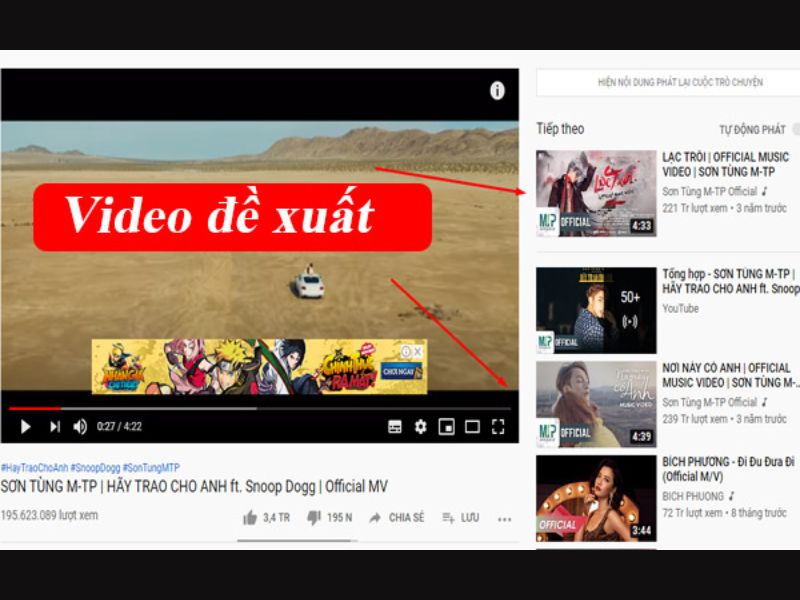Open the #SnoopDogg hashtag
This screenshot has width=800, height=600.
tap(95, 467)
